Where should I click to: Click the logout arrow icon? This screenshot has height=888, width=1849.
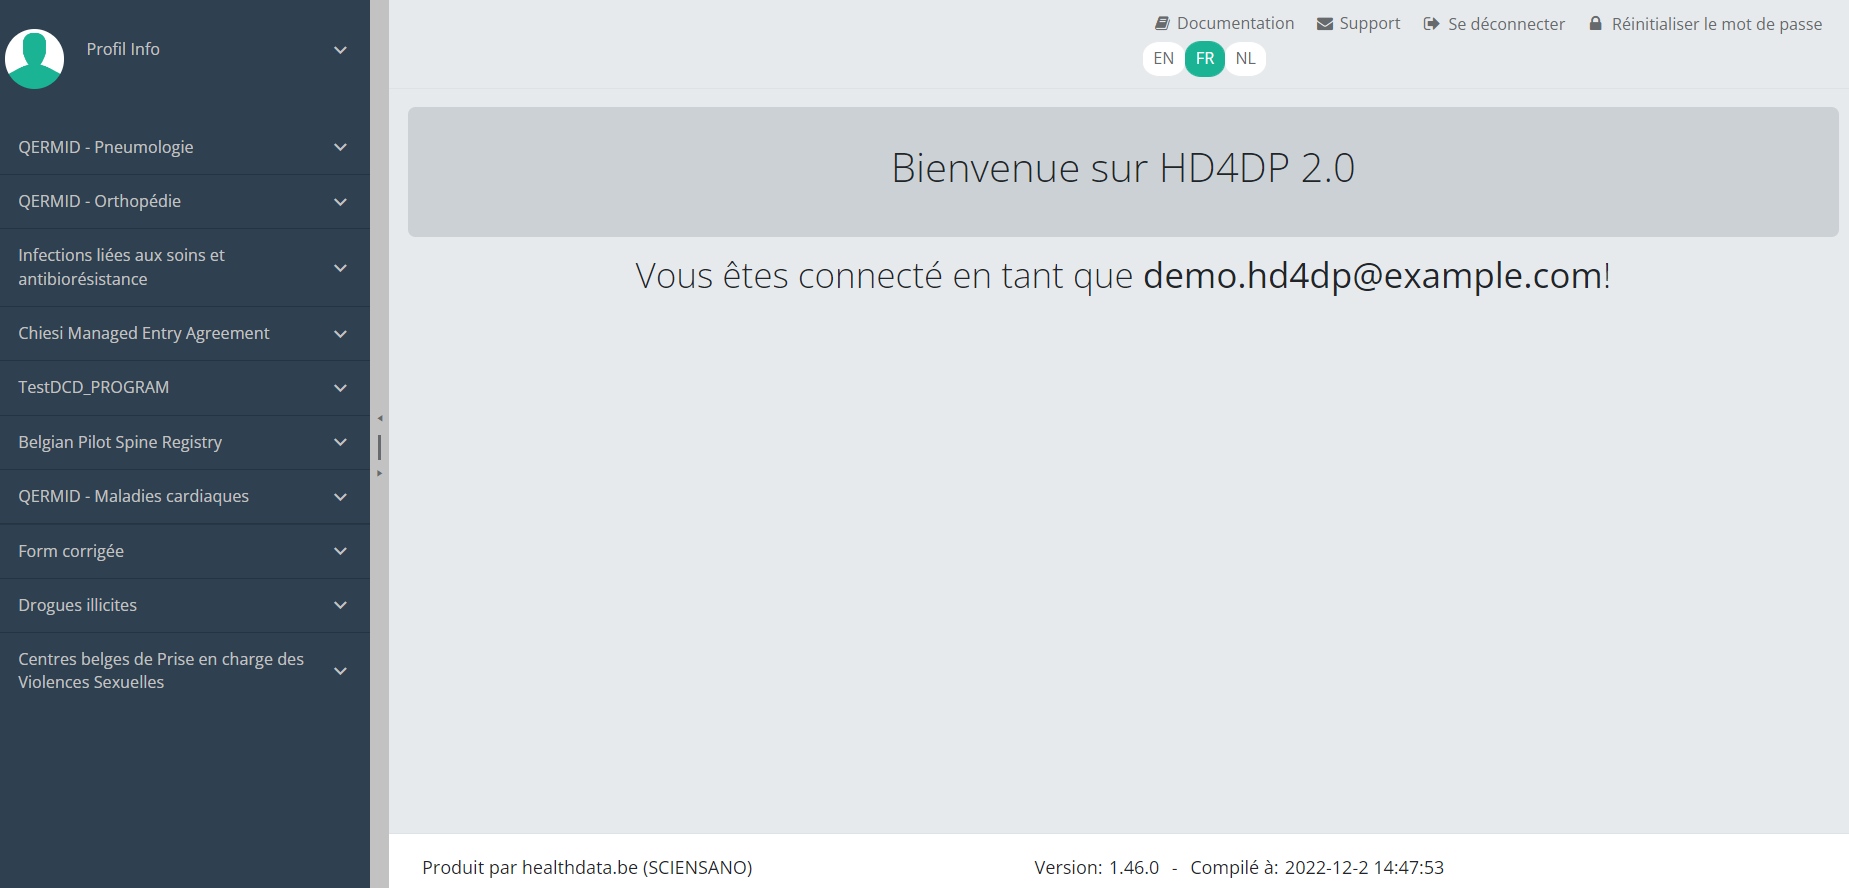1431,23
